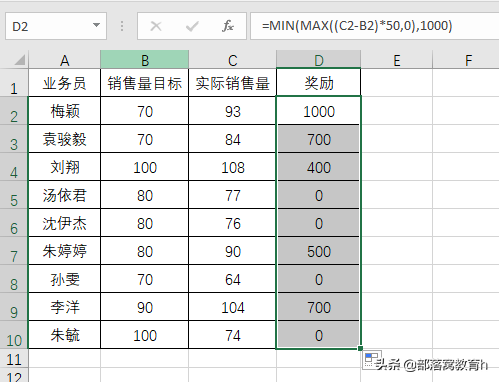This screenshot has width=499, height=382.
Task: Select row 11 header
Action: (14, 359)
